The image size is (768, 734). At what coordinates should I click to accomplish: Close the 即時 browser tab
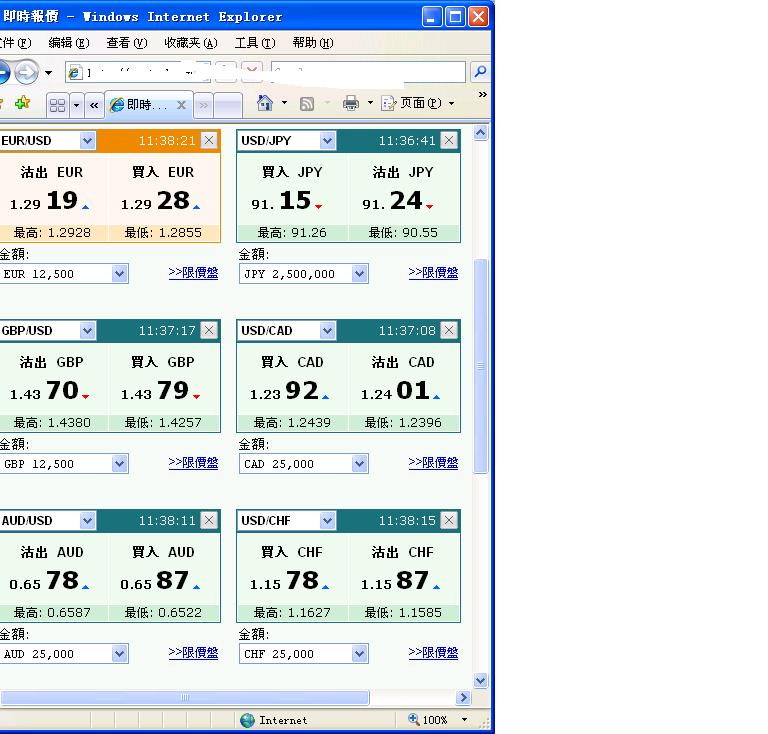[181, 105]
